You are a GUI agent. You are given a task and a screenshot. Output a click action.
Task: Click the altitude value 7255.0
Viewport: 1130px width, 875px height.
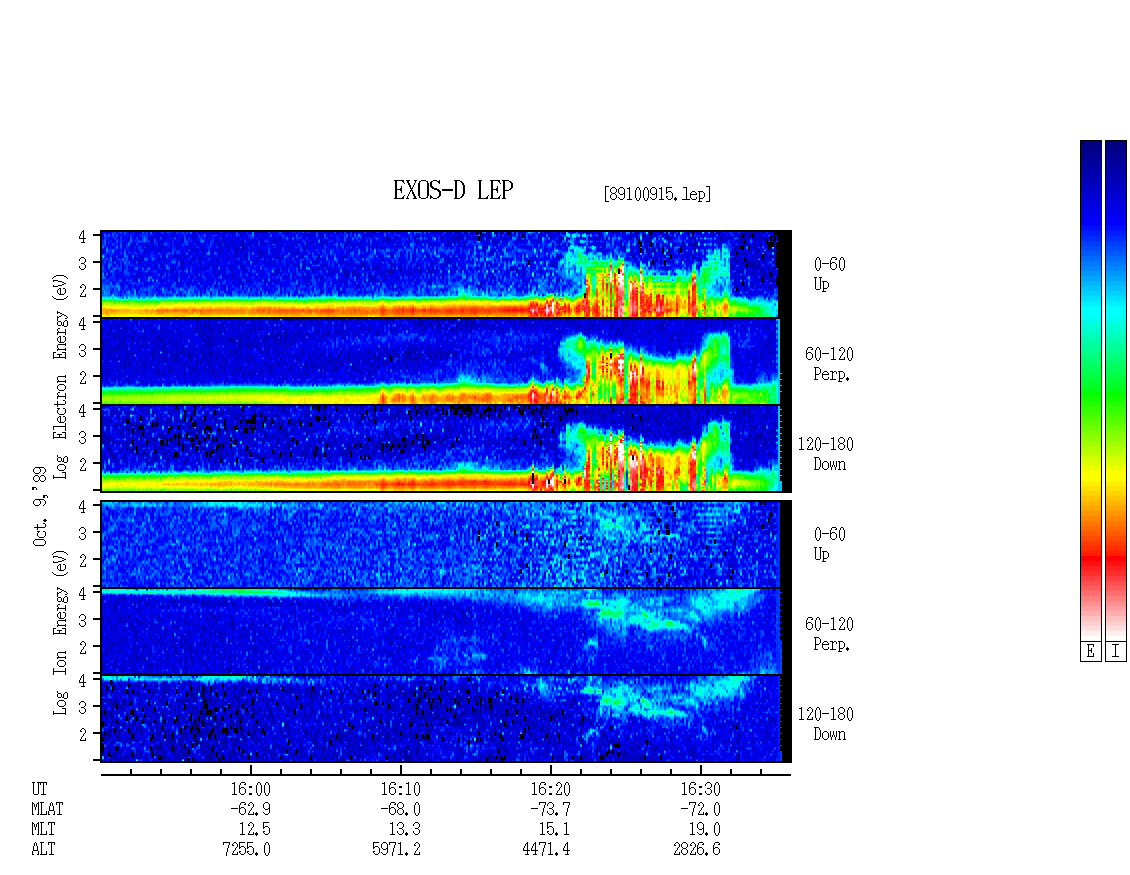coord(246,849)
